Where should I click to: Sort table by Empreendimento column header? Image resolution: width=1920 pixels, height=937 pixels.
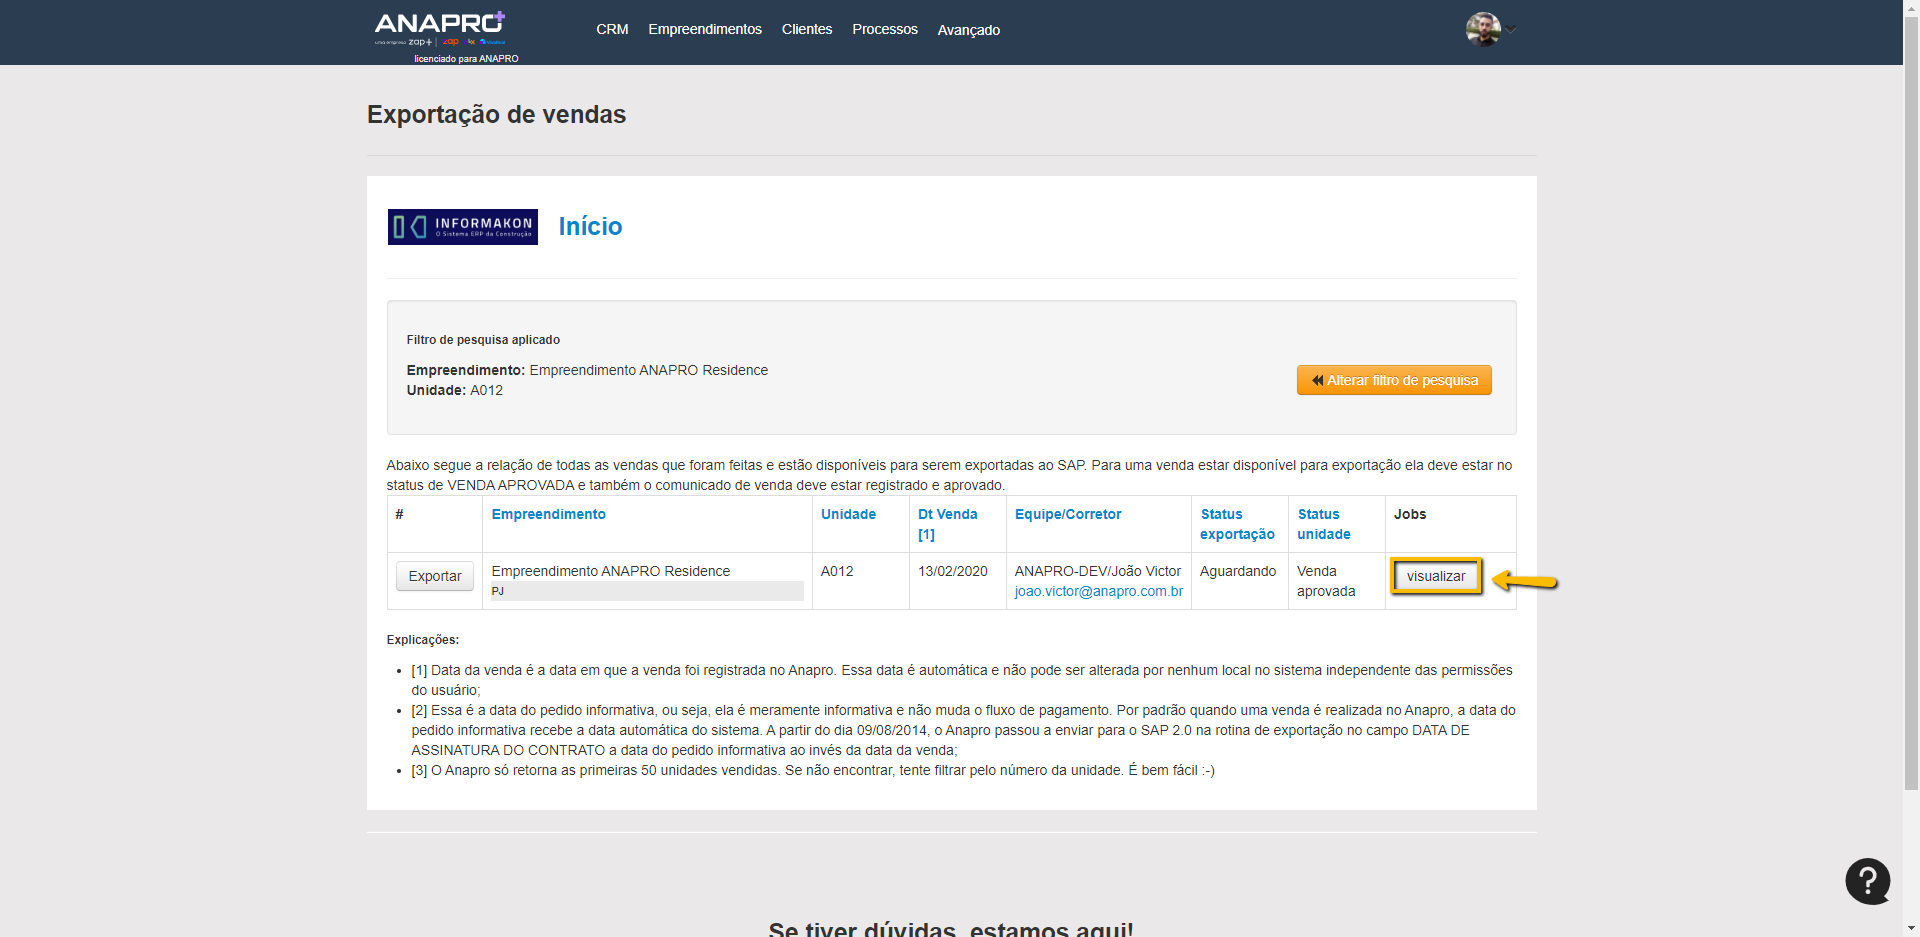548,514
